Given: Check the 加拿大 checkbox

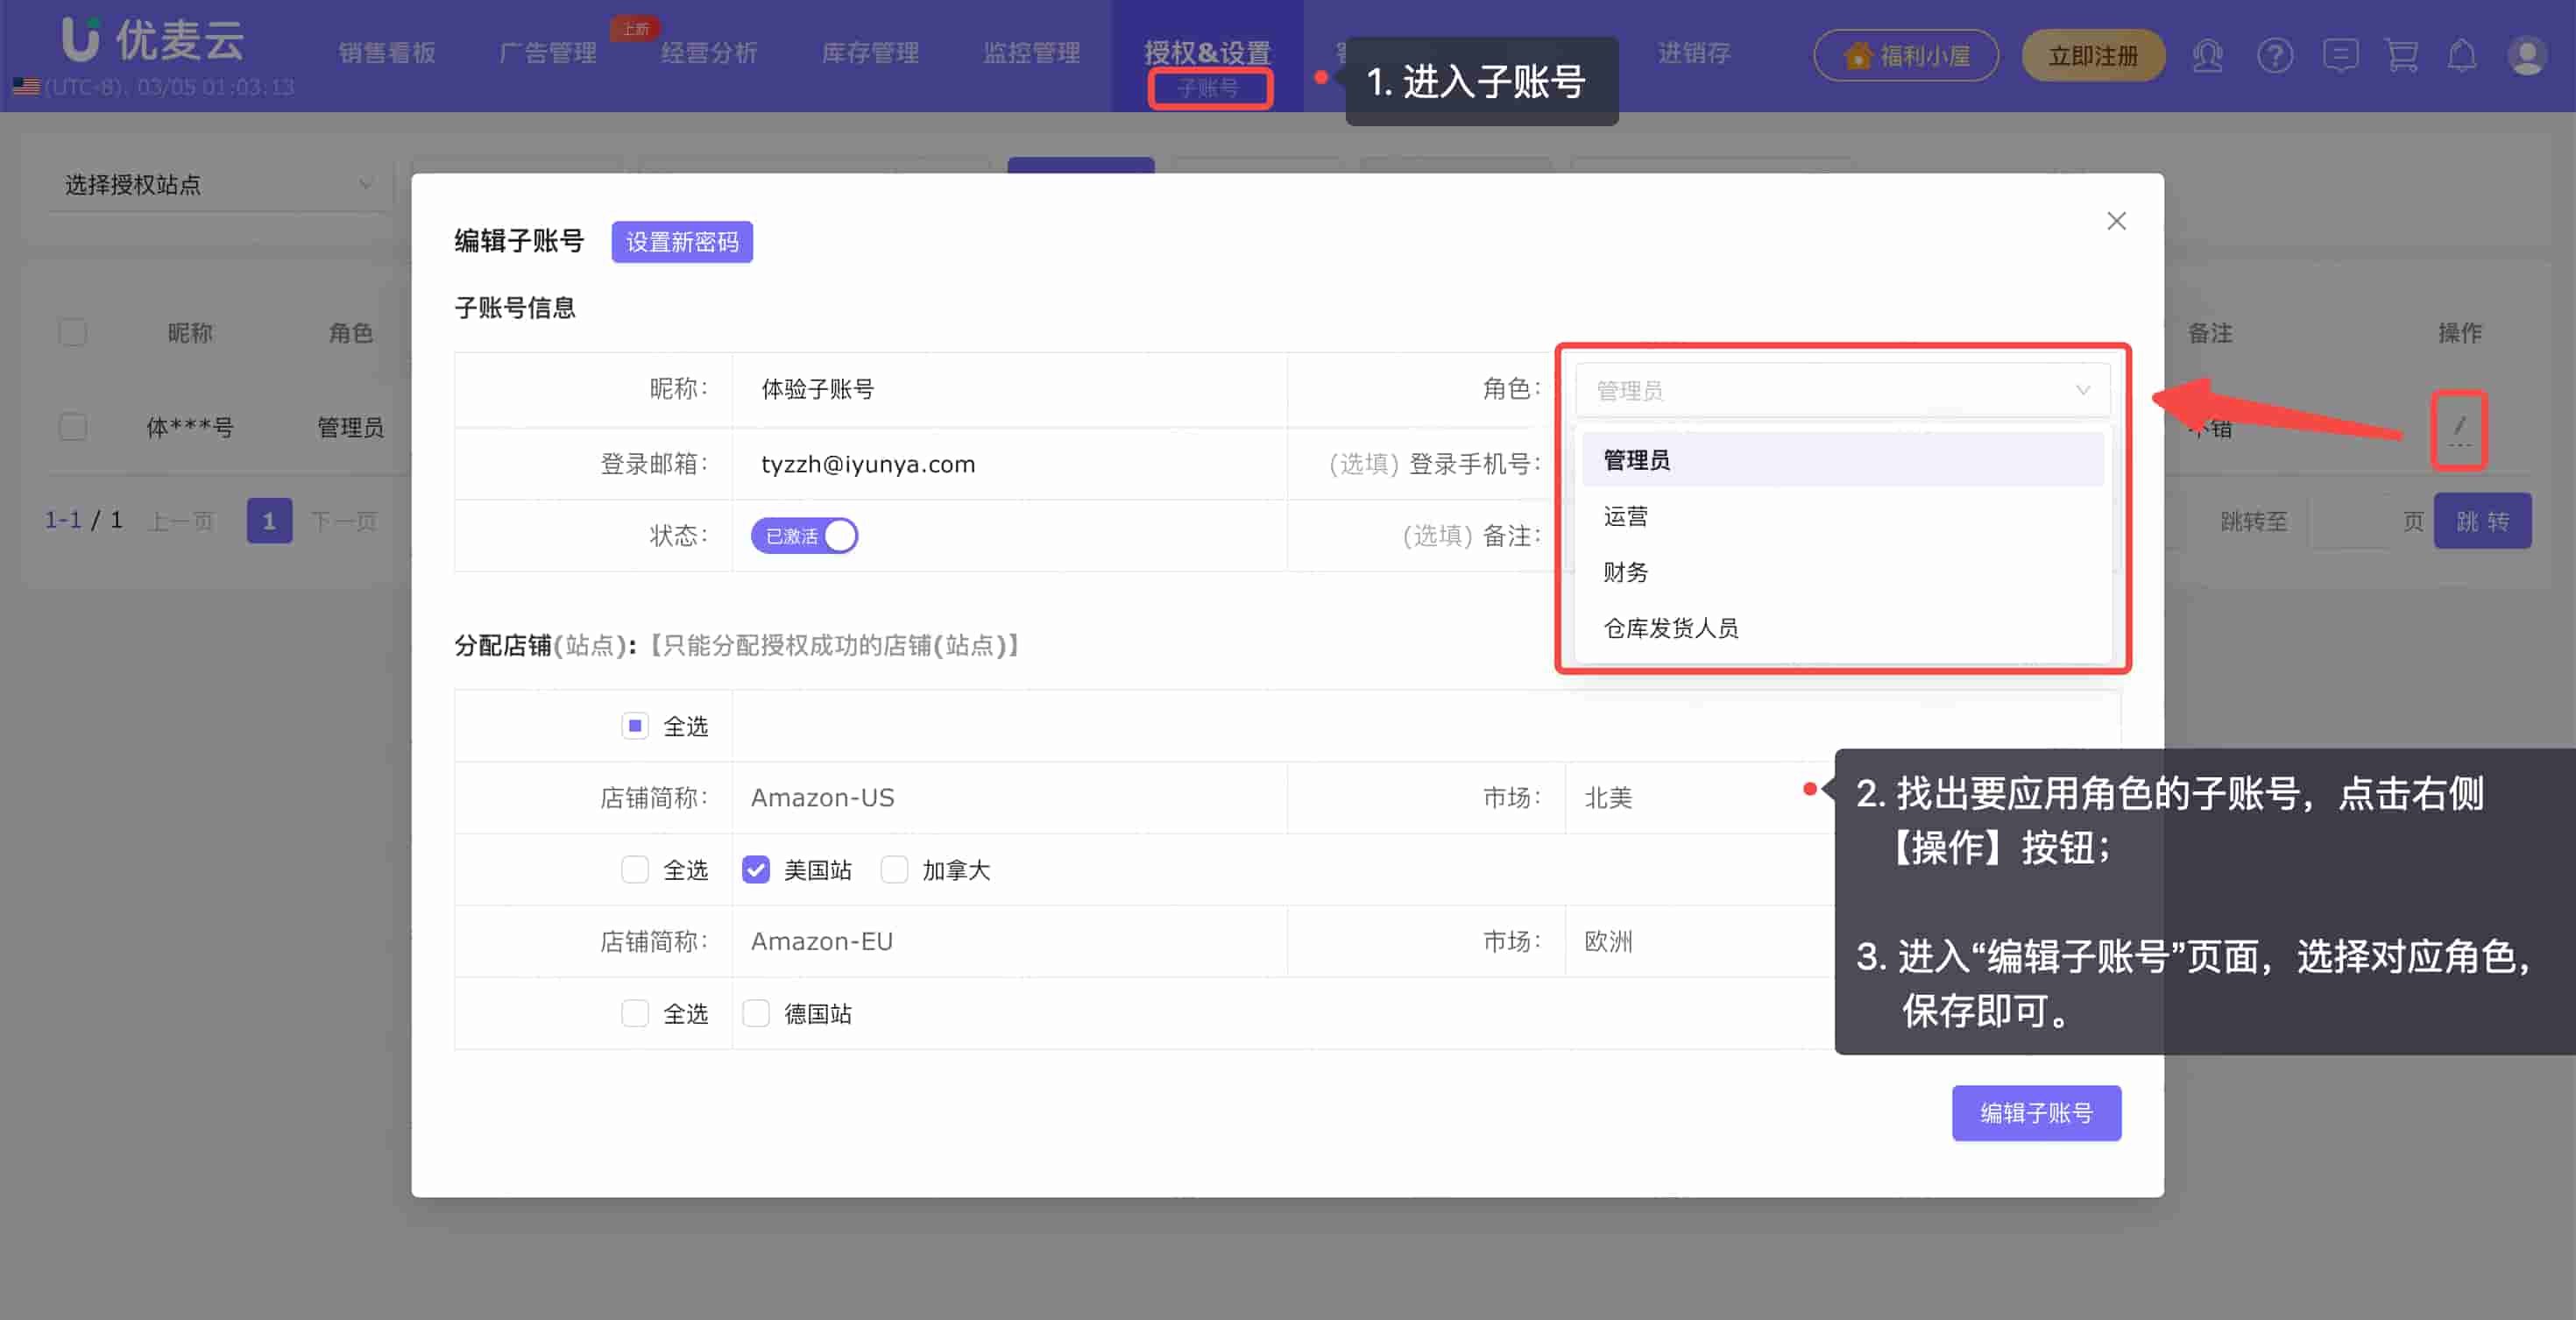Looking at the screenshot, I should tap(894, 870).
